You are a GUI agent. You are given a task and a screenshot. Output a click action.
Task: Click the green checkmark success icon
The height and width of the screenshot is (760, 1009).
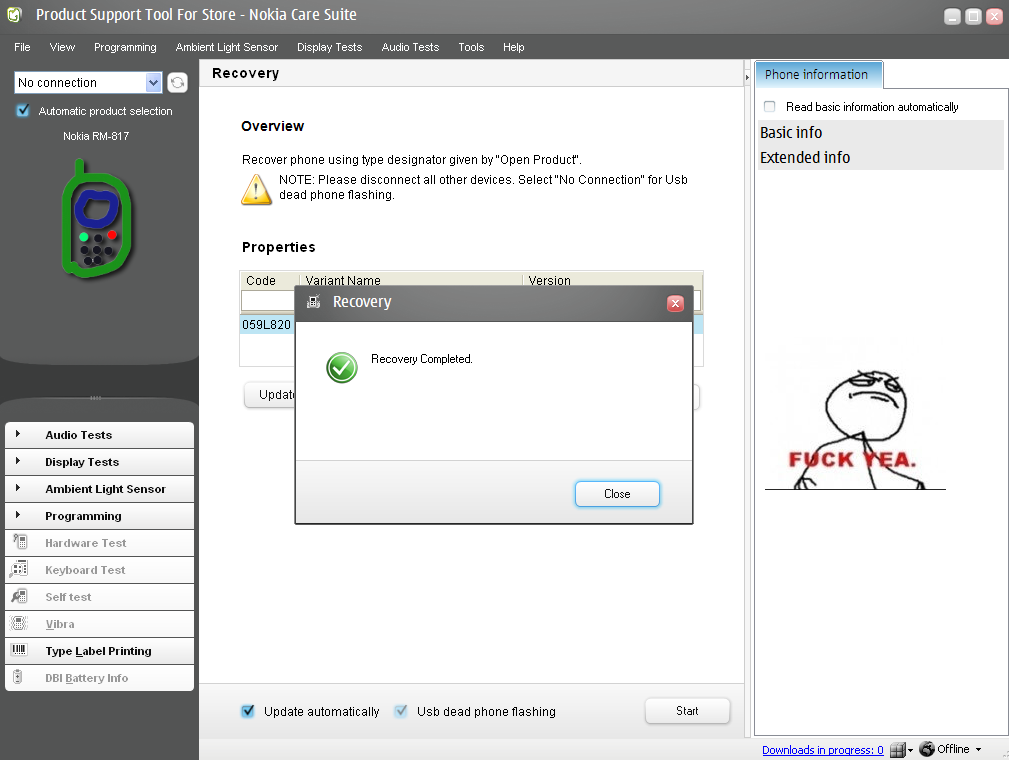tap(342, 367)
